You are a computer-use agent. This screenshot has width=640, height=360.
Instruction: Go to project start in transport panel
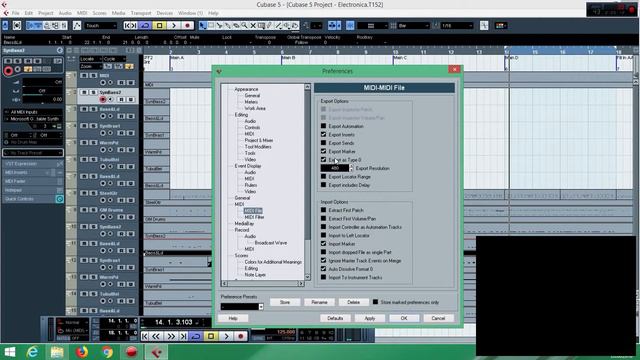coord(145,336)
